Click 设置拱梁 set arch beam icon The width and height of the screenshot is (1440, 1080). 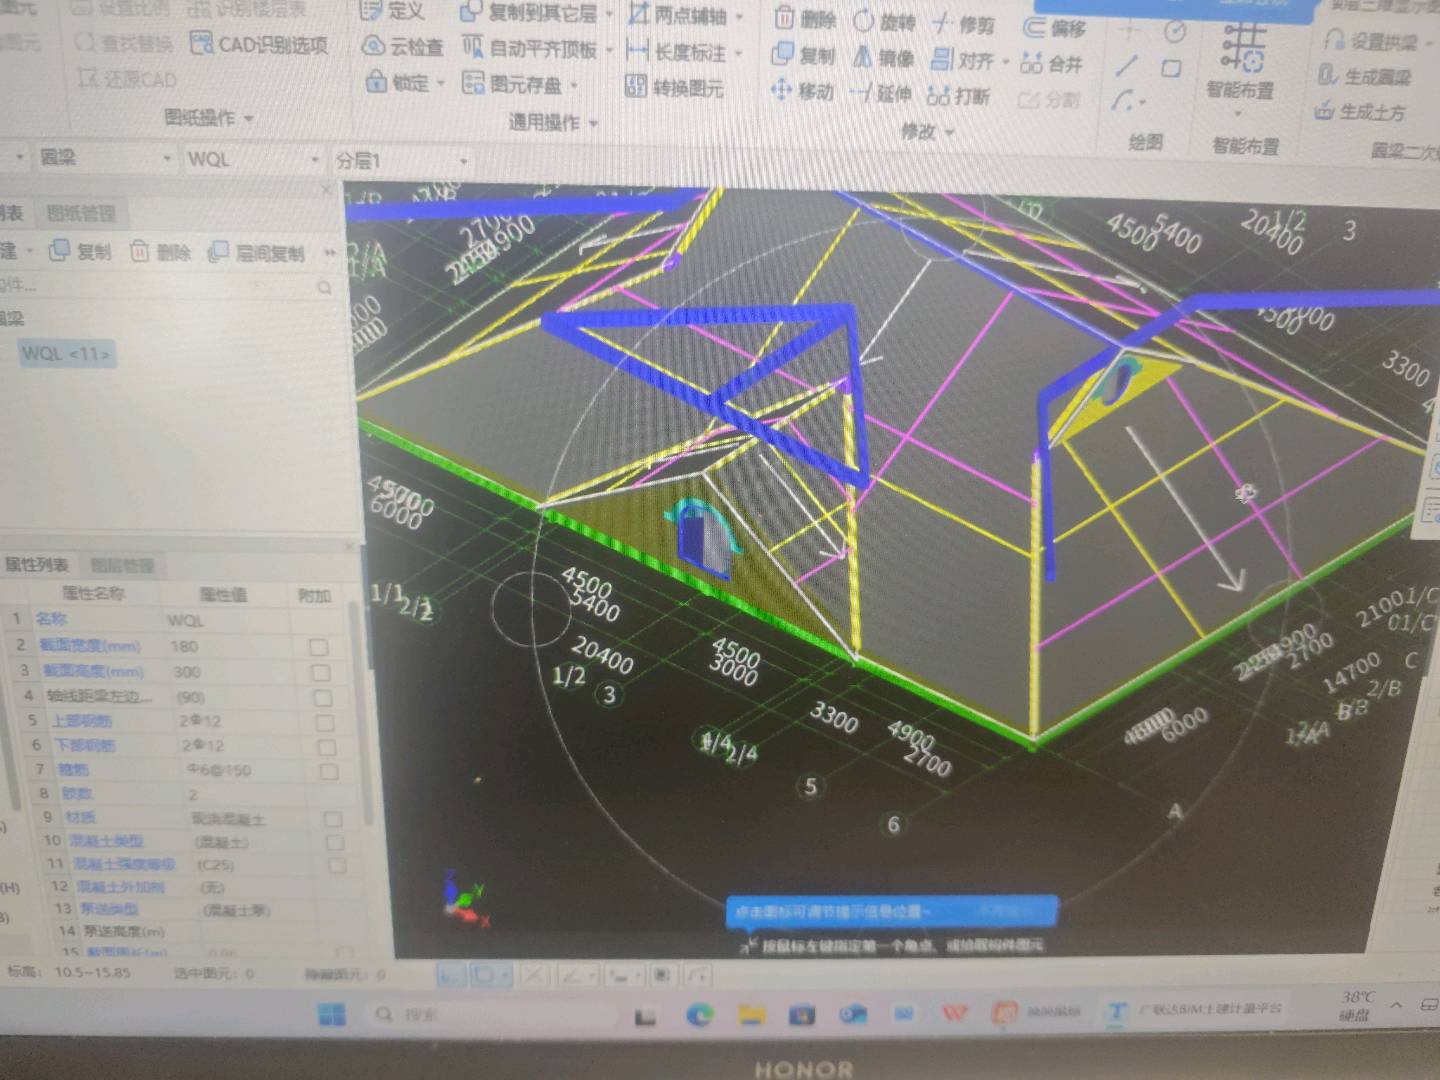[x=1334, y=39]
